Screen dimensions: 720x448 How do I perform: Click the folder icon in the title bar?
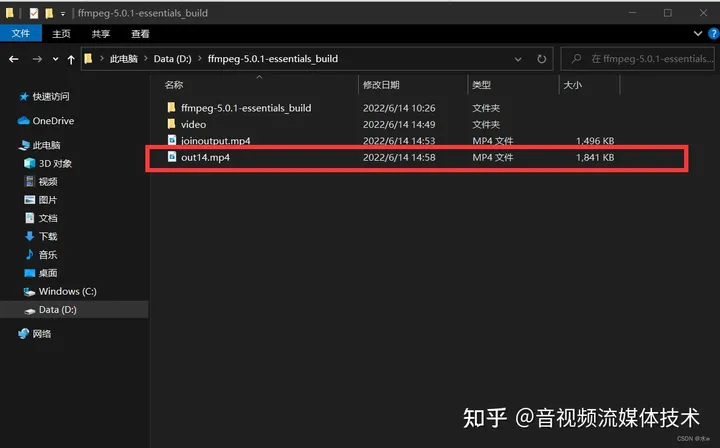pos(10,13)
